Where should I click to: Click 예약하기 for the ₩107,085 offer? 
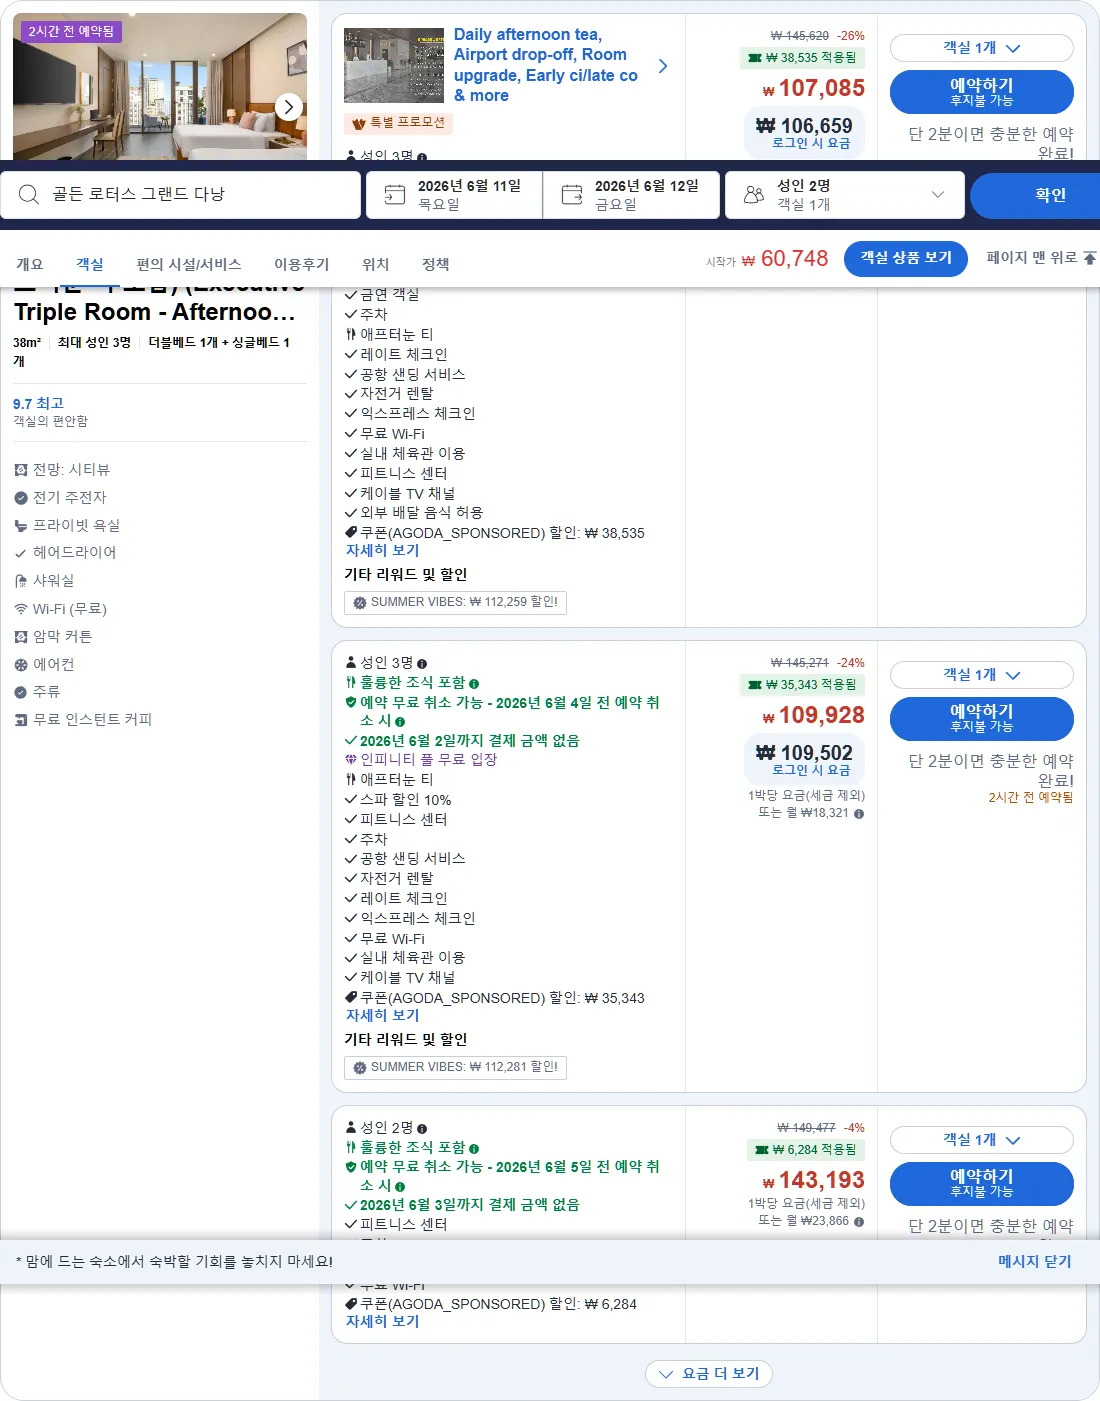(x=982, y=92)
